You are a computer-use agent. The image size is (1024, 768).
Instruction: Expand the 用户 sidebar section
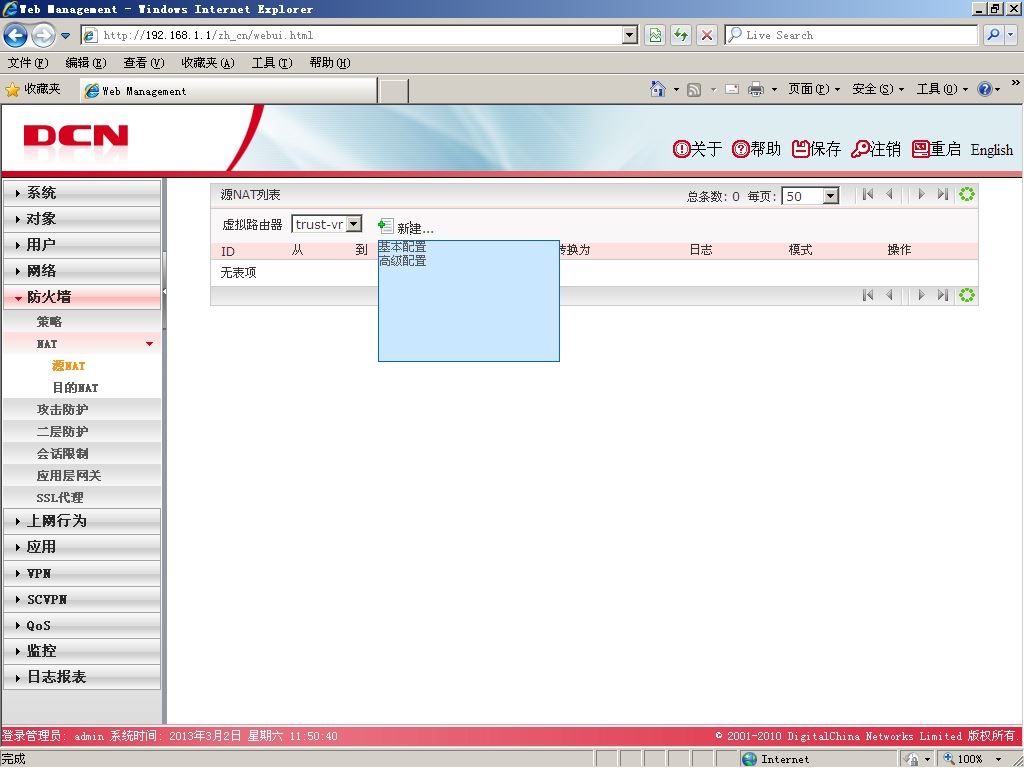[x=82, y=245]
